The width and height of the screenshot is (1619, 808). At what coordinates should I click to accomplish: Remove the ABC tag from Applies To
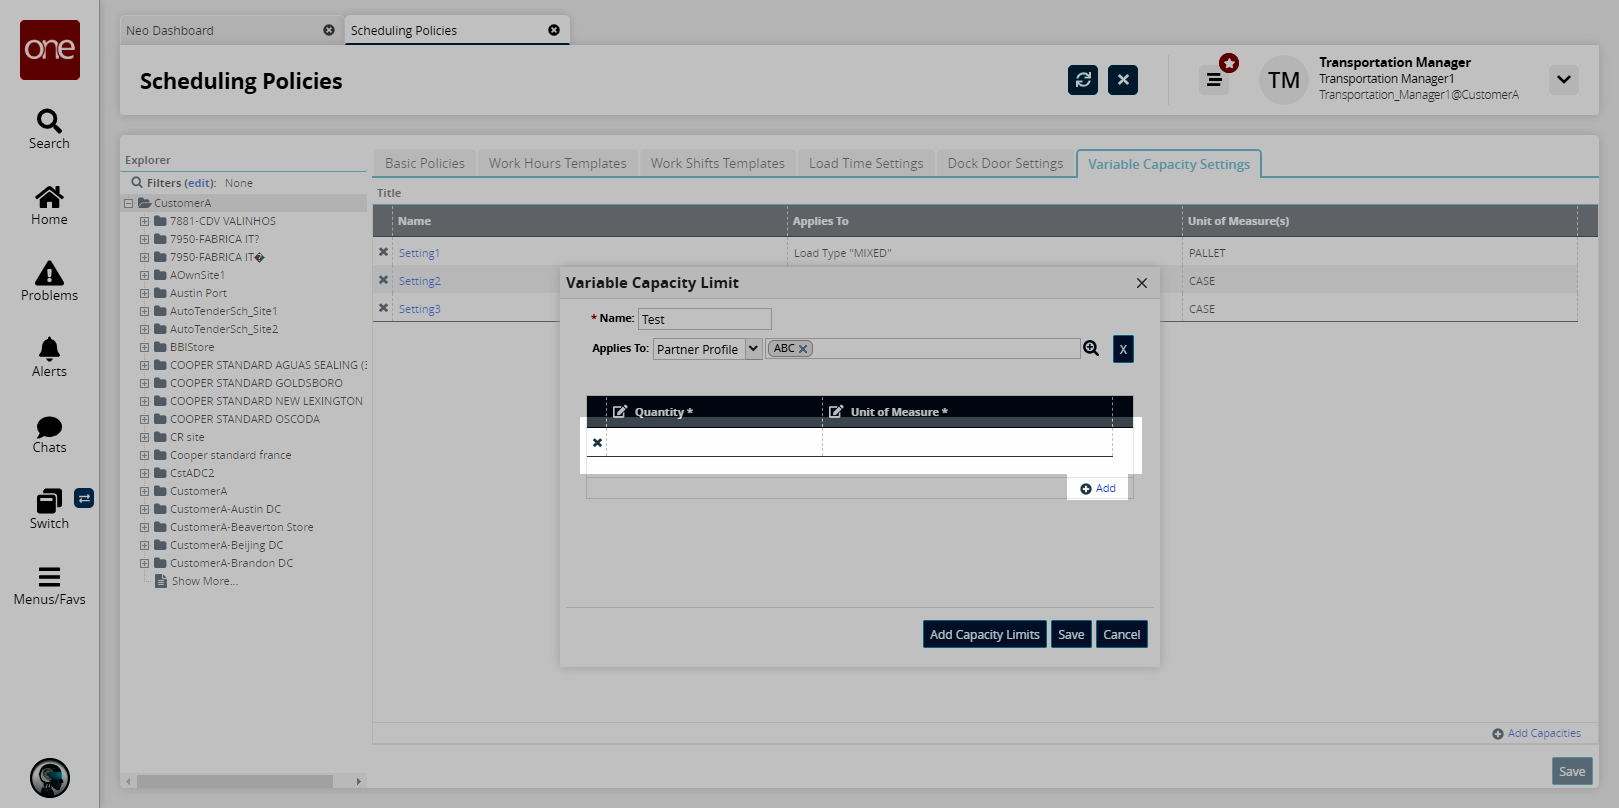pyautogui.click(x=803, y=349)
